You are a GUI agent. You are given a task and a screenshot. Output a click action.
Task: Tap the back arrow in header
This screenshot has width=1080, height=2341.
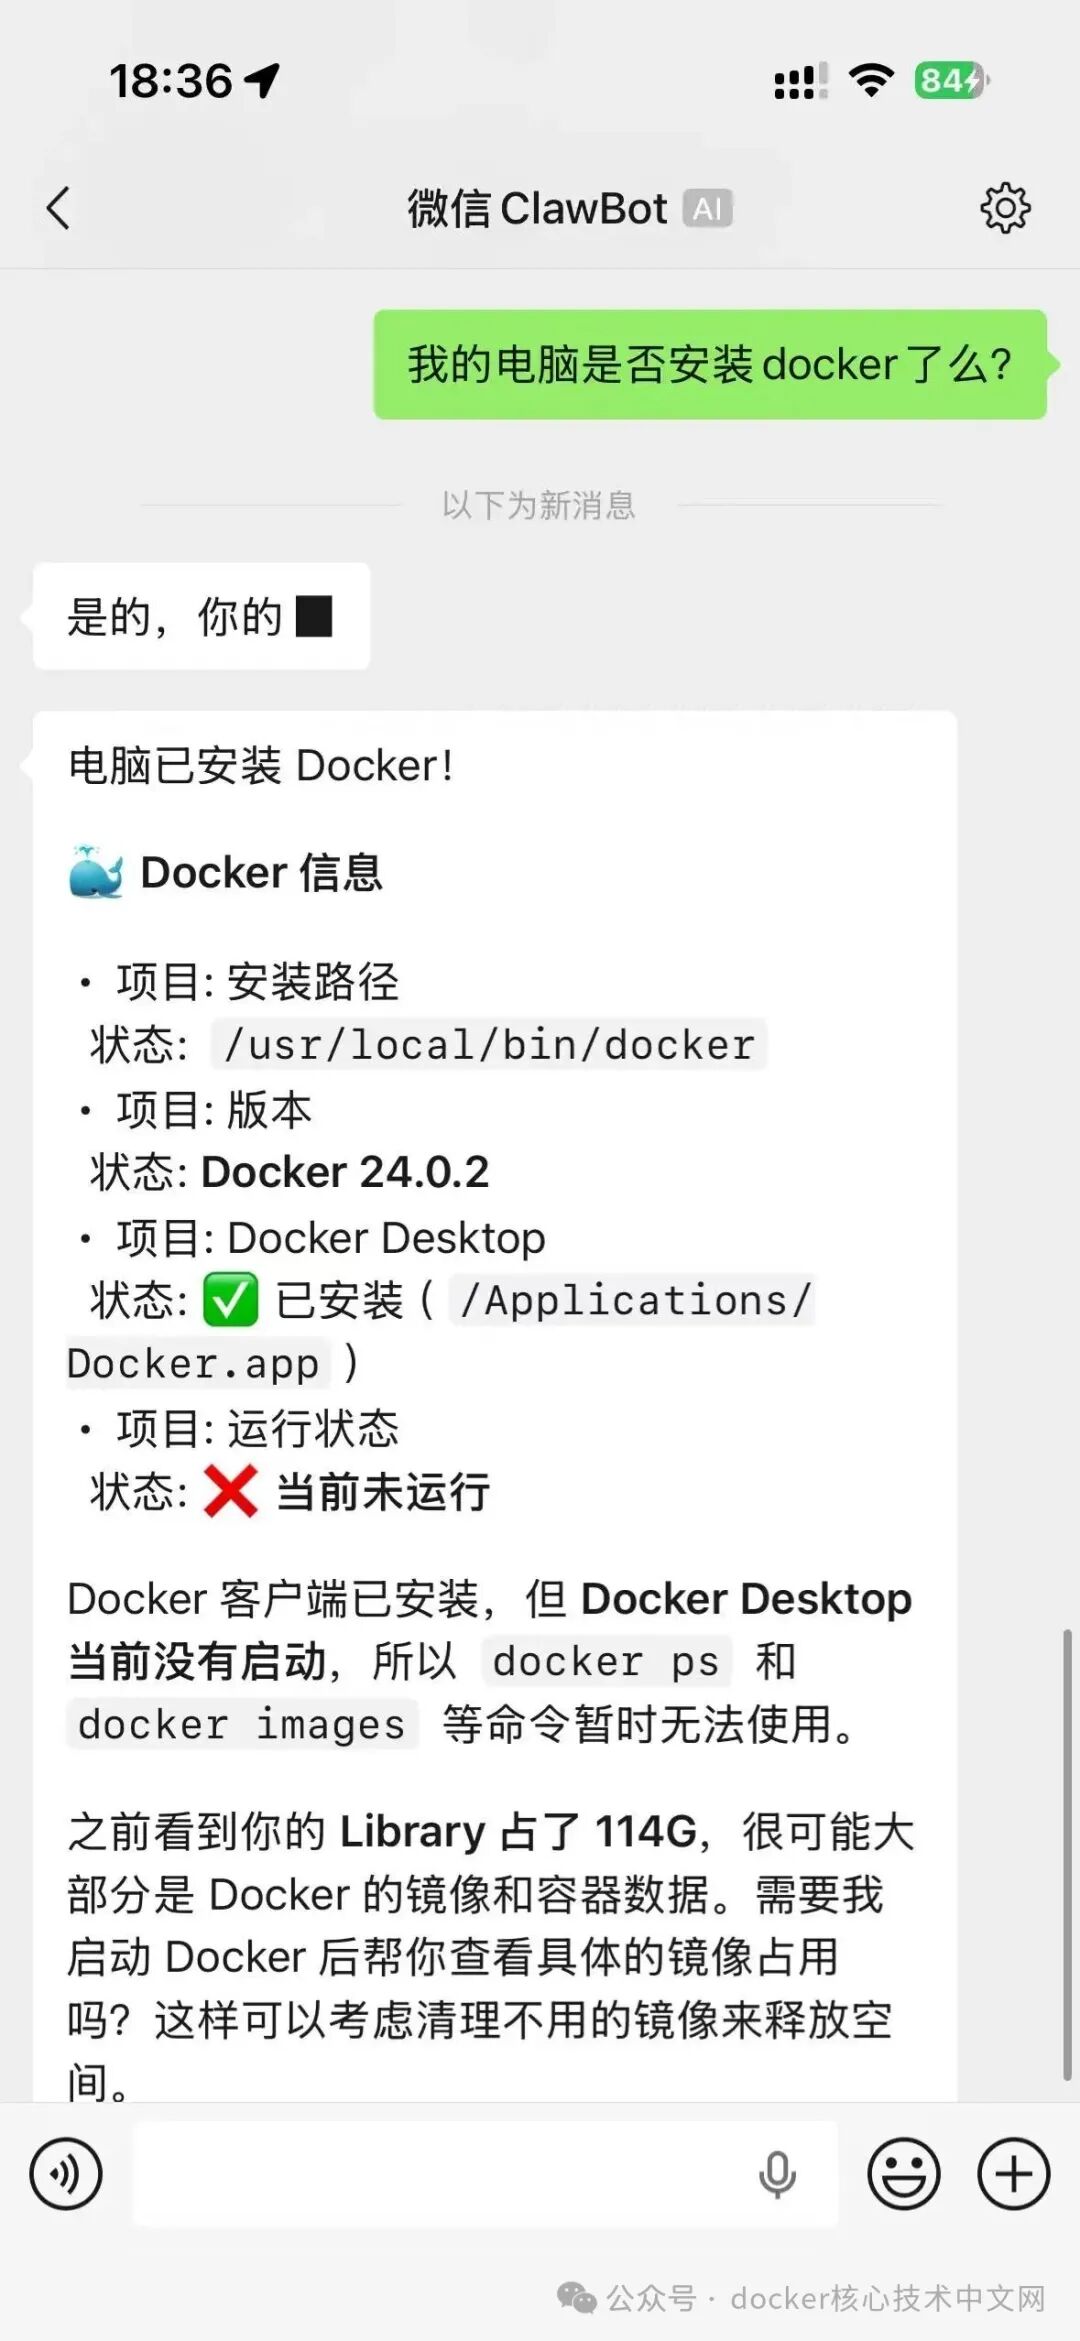tap(58, 208)
